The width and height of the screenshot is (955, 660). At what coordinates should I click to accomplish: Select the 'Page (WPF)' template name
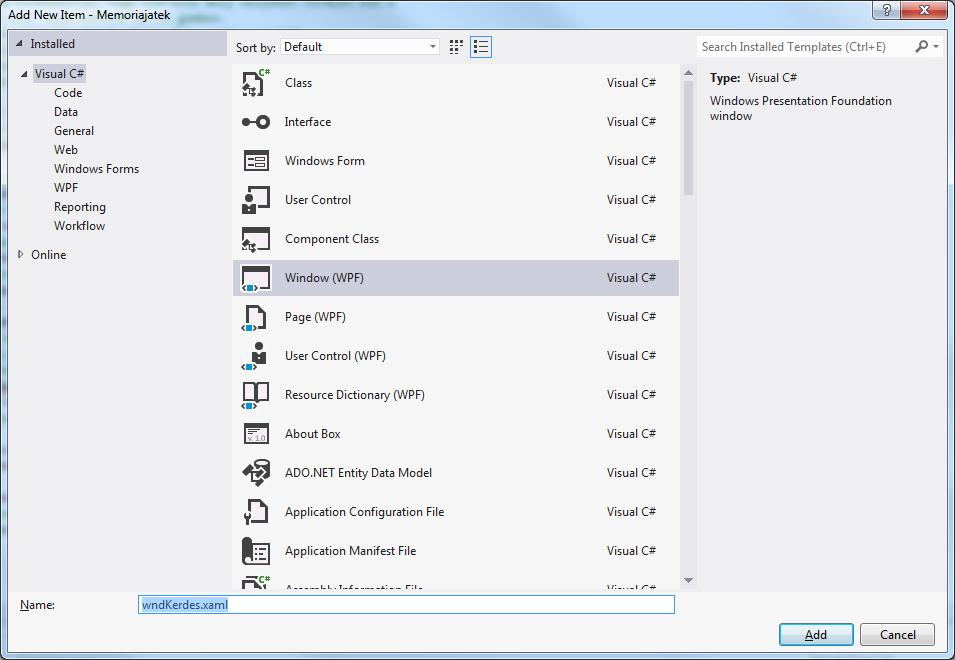[x=315, y=317]
